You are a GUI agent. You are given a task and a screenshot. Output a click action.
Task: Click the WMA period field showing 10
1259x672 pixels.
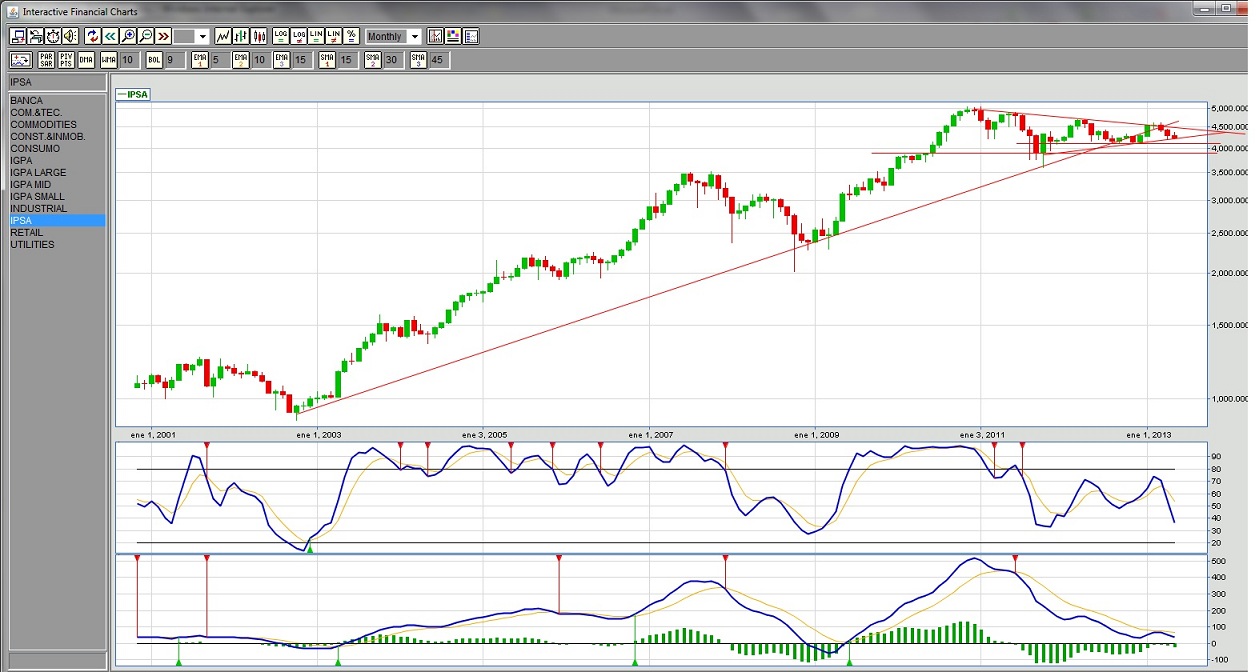click(x=129, y=60)
